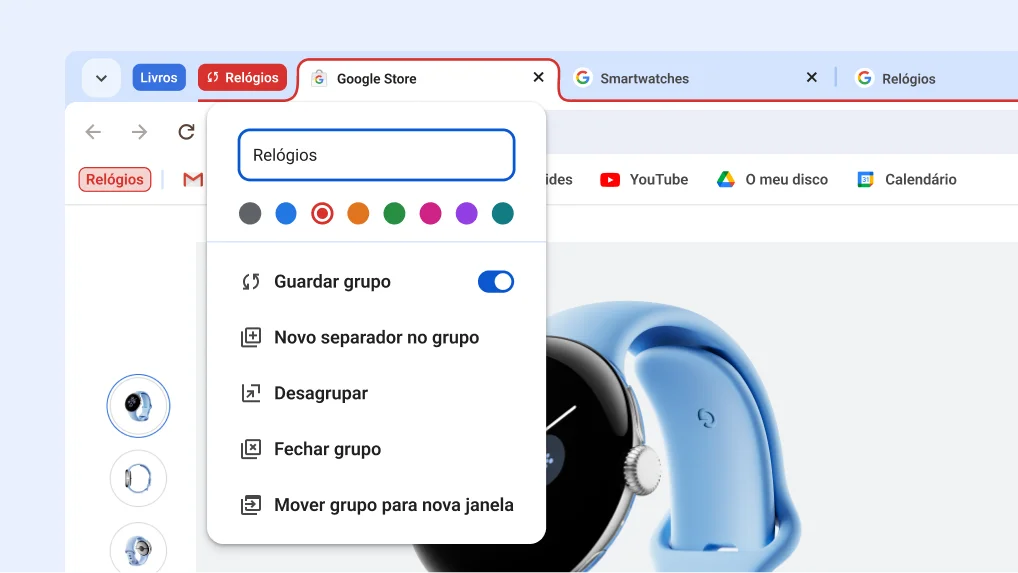
Task: Close the Google Store tab
Action: click(538, 77)
